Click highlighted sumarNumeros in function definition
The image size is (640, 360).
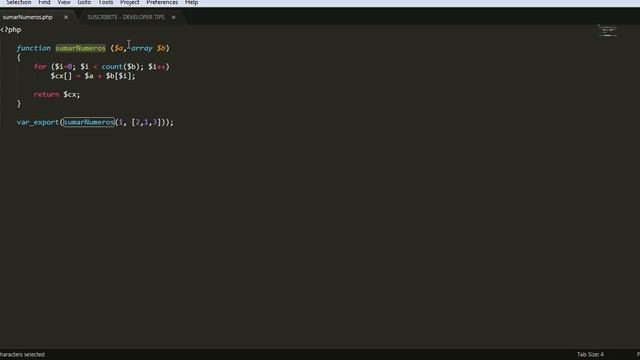80,48
